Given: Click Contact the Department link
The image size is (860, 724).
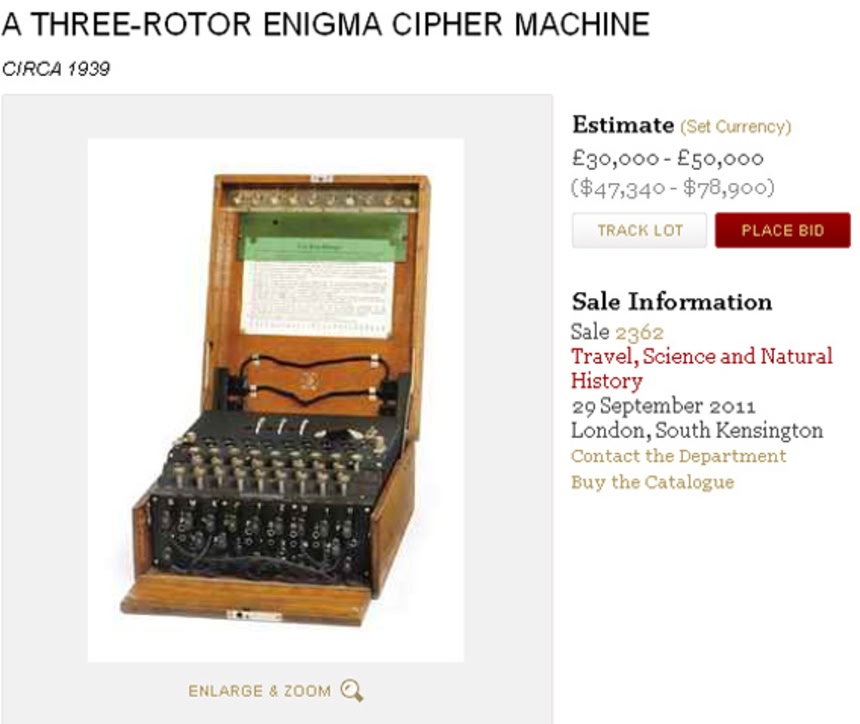Looking at the screenshot, I should [x=678, y=456].
